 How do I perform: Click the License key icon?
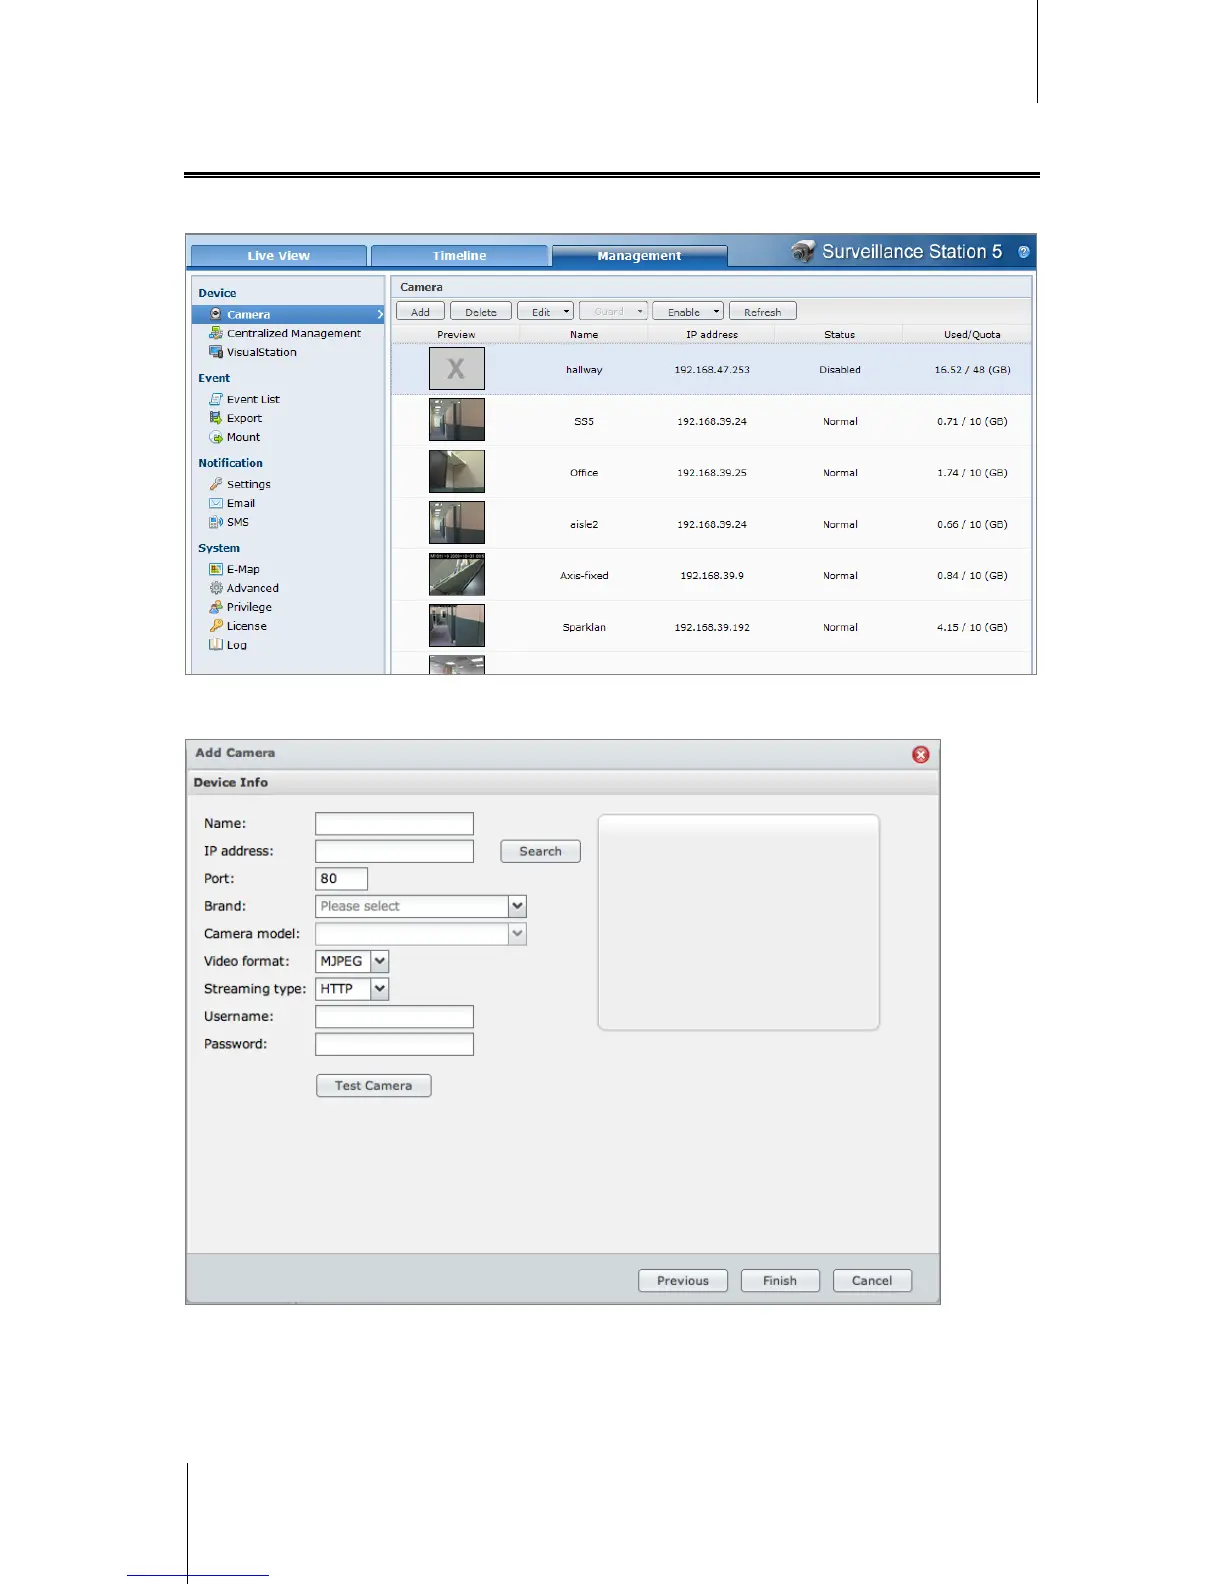click(x=215, y=626)
